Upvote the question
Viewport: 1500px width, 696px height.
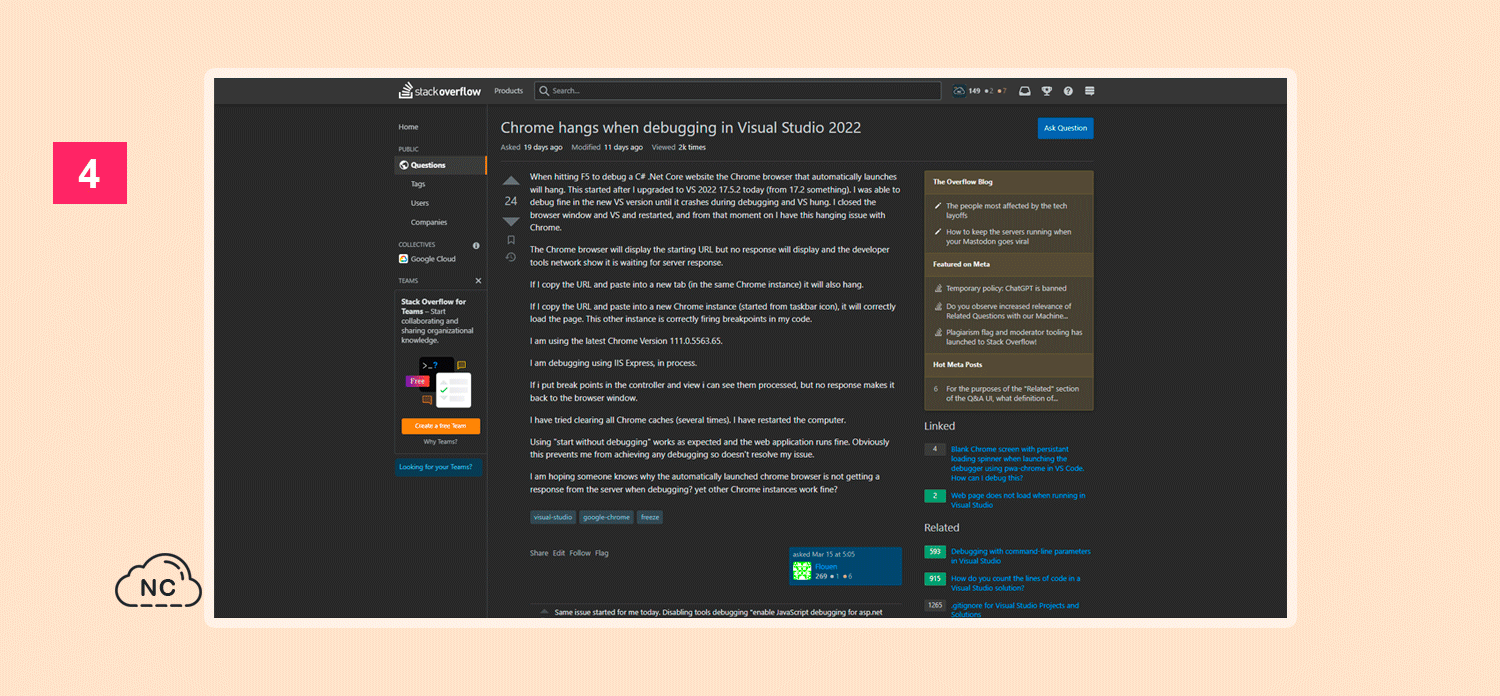511,181
